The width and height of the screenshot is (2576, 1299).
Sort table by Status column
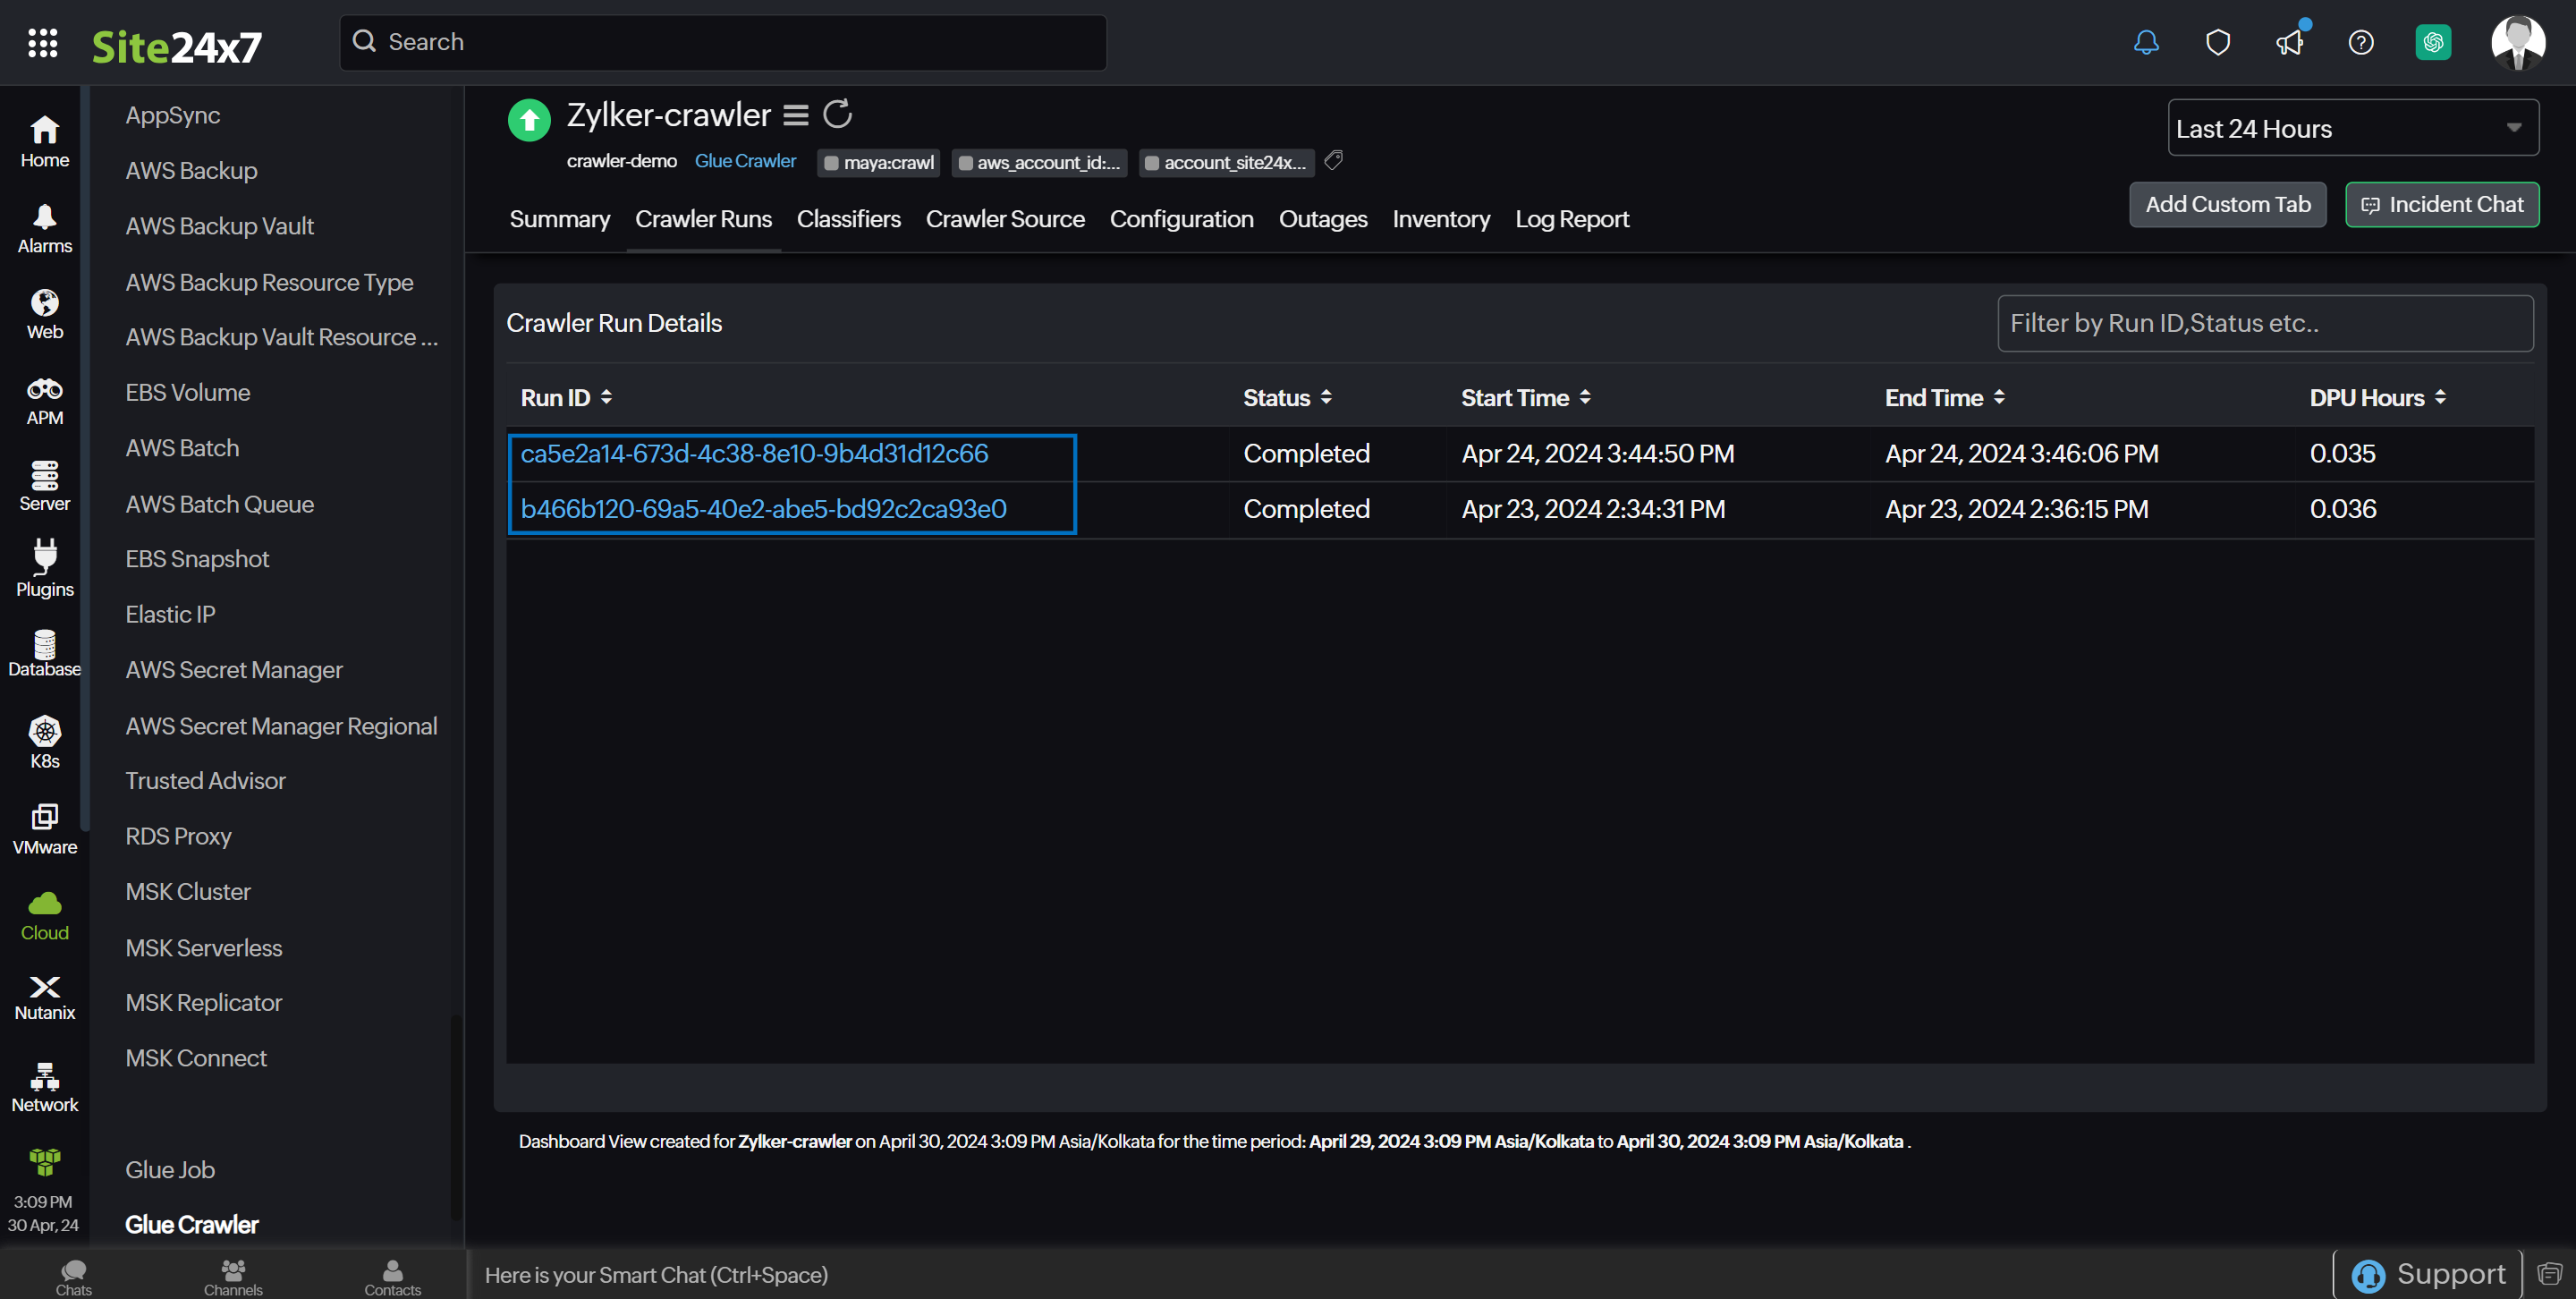tap(1326, 397)
